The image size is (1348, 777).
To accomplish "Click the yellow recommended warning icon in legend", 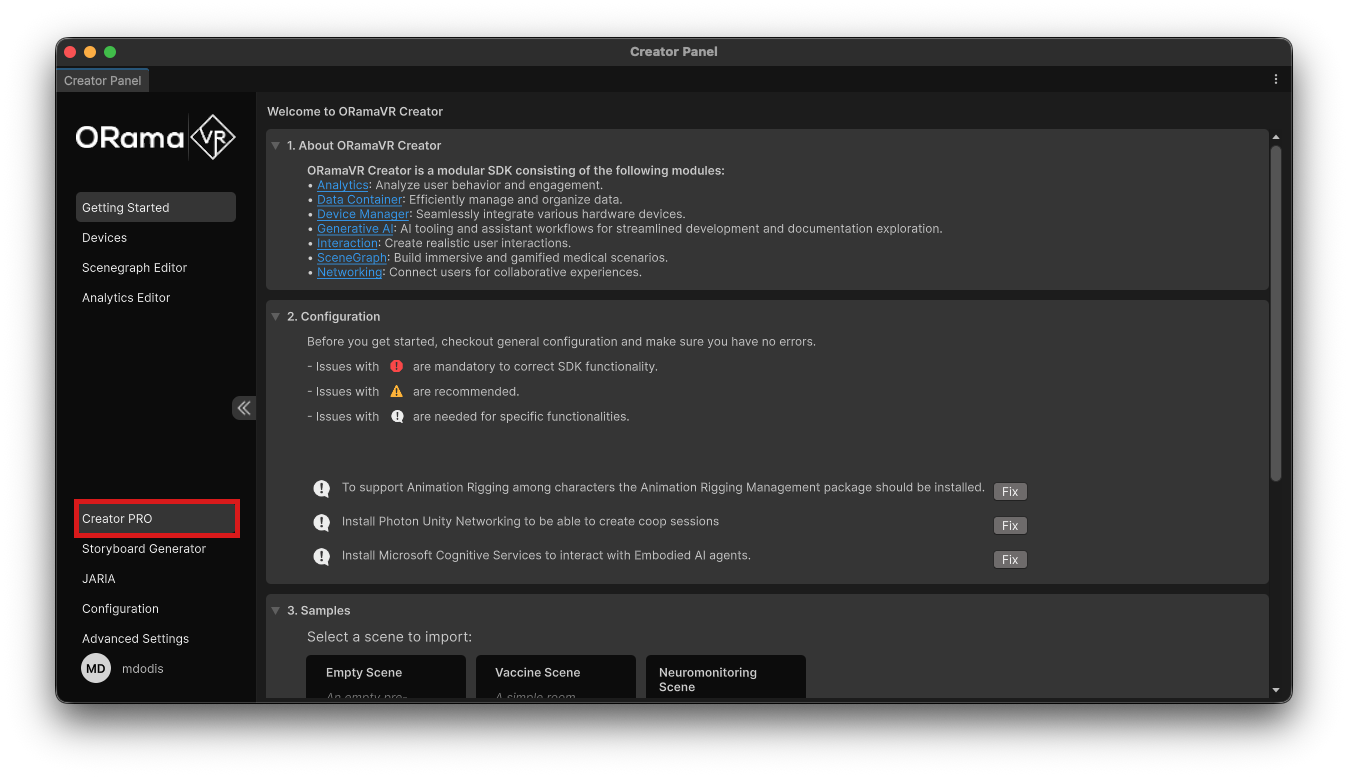I will 397,392.
